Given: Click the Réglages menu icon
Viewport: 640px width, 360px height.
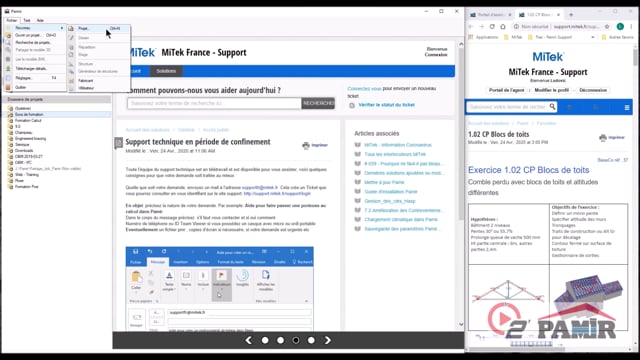Looking at the screenshot, I should coord(8,78).
